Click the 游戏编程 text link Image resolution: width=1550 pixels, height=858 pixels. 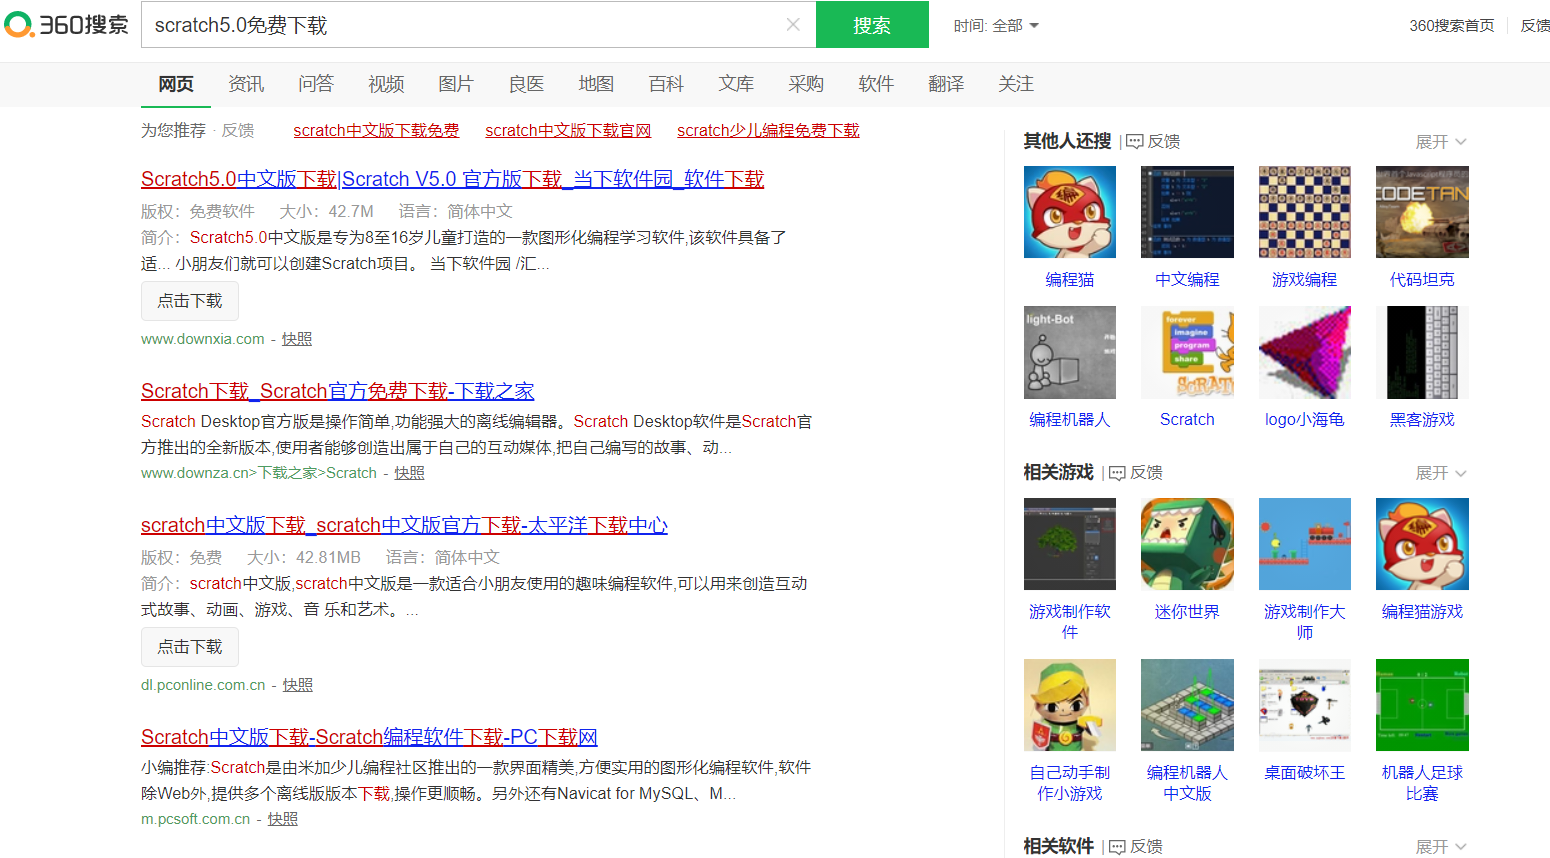click(1305, 280)
